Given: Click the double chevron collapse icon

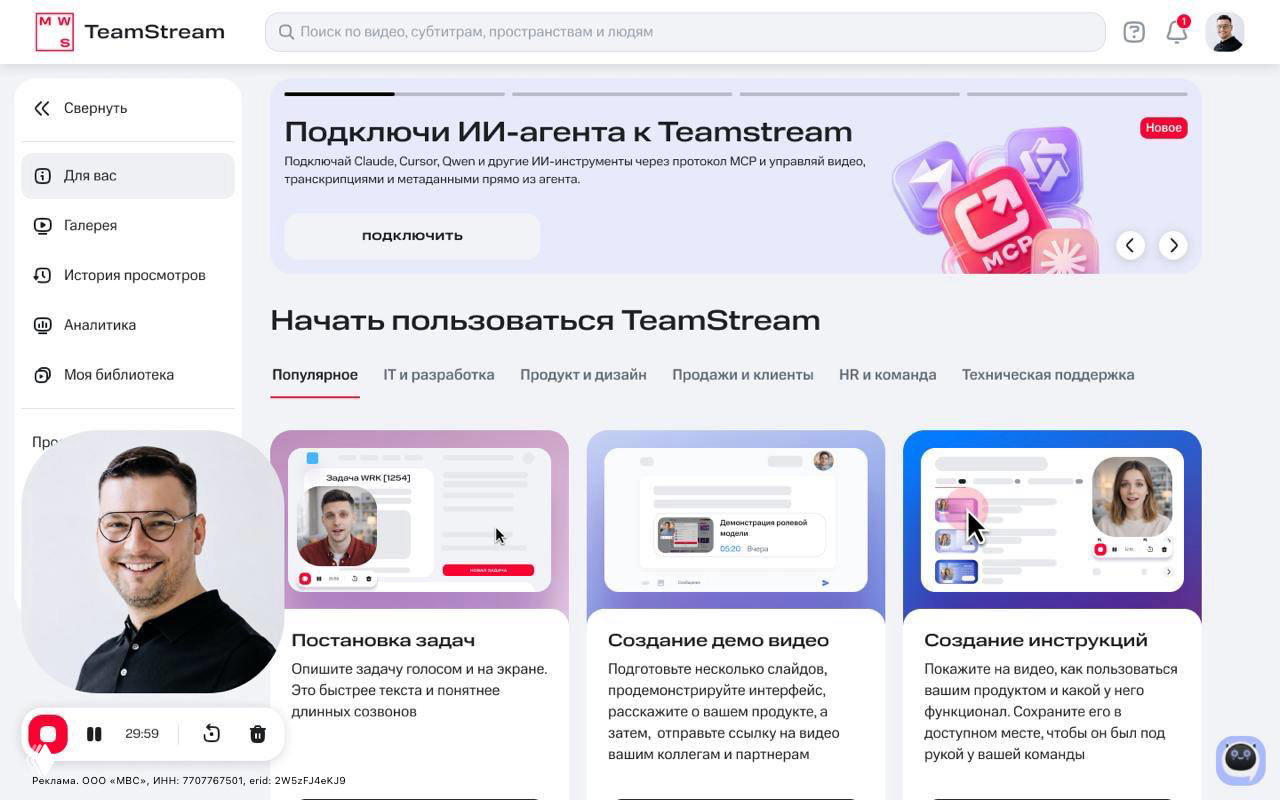Looking at the screenshot, I should (x=42, y=108).
